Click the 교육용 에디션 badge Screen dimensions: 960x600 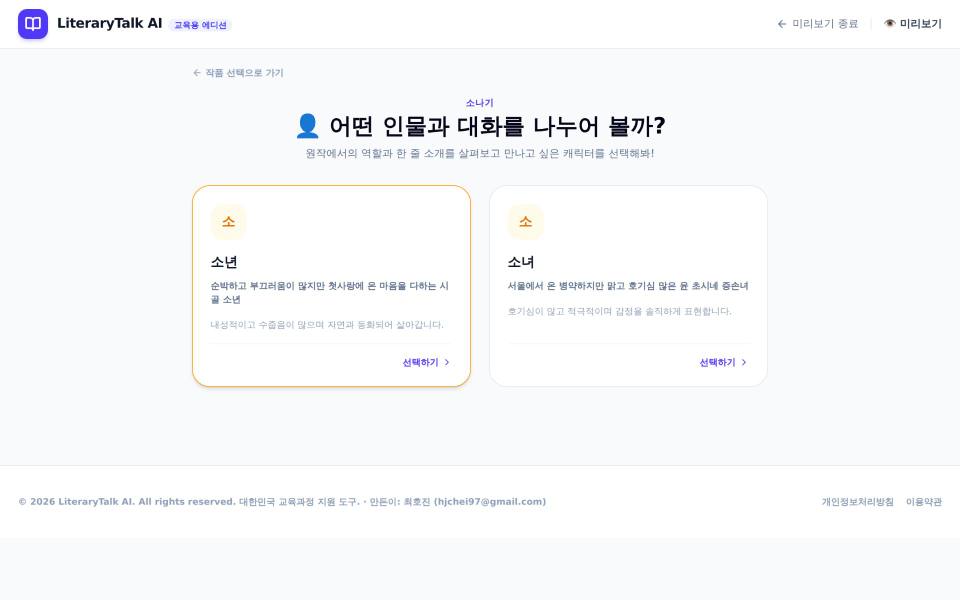(x=200, y=25)
